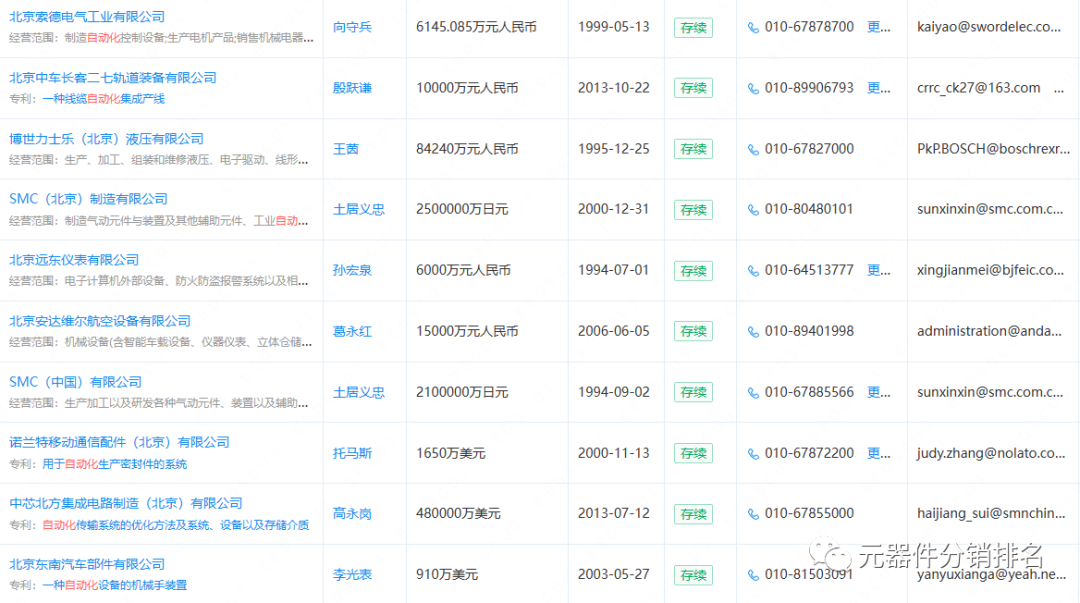Click phone icon beside 010-67878700
This screenshot has height=603, width=1080.
pyautogui.click(x=754, y=28)
